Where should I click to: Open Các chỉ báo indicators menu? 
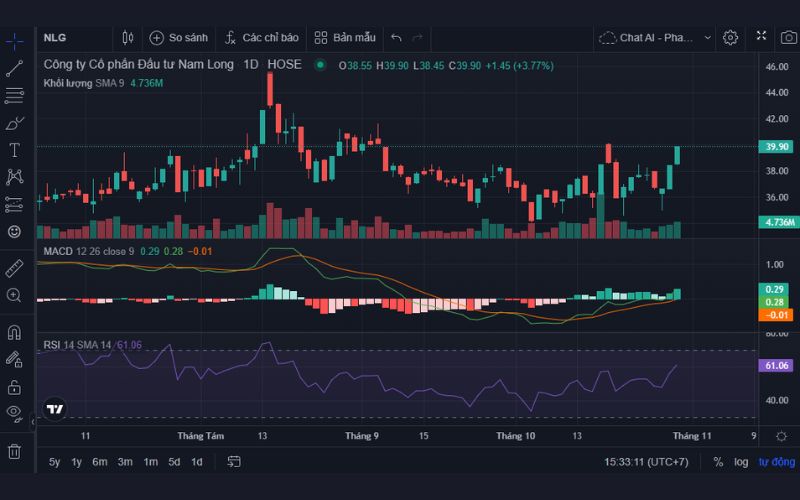262,37
